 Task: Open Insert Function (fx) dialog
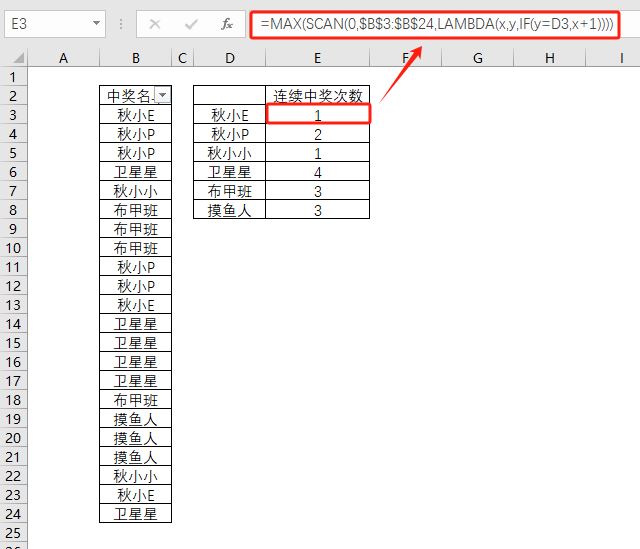(227, 24)
